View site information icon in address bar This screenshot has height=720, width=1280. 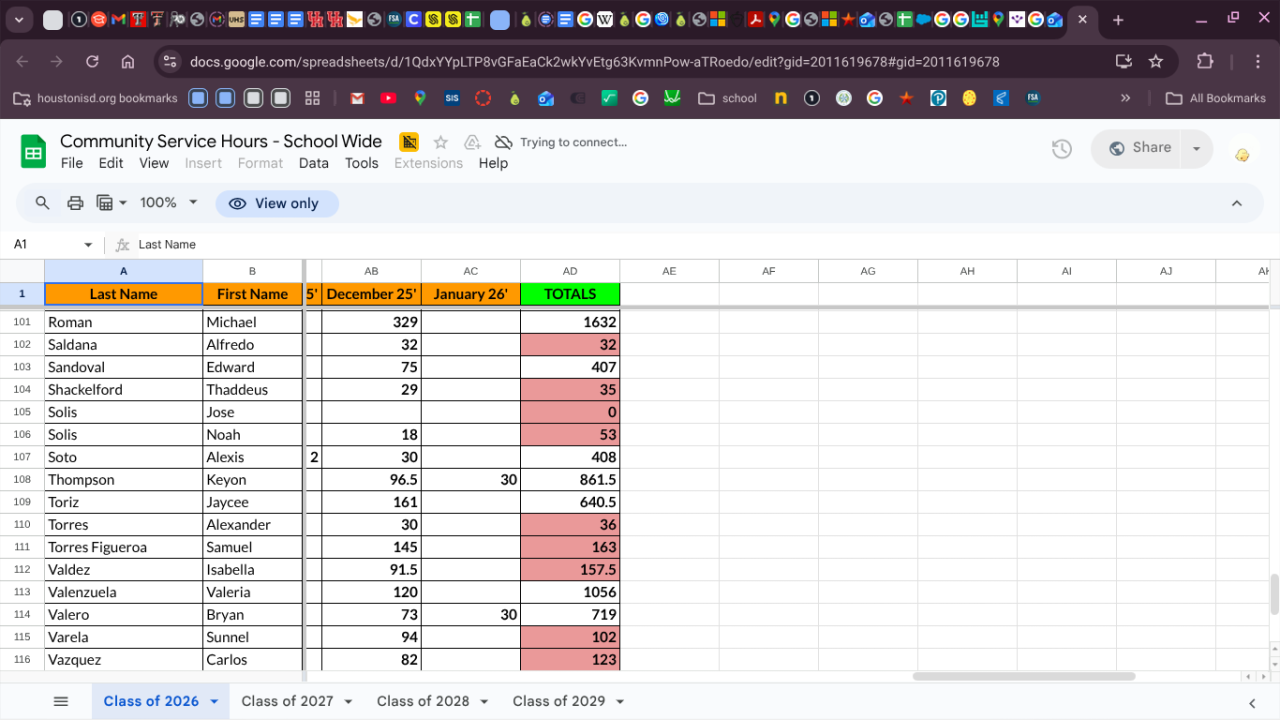pos(169,61)
